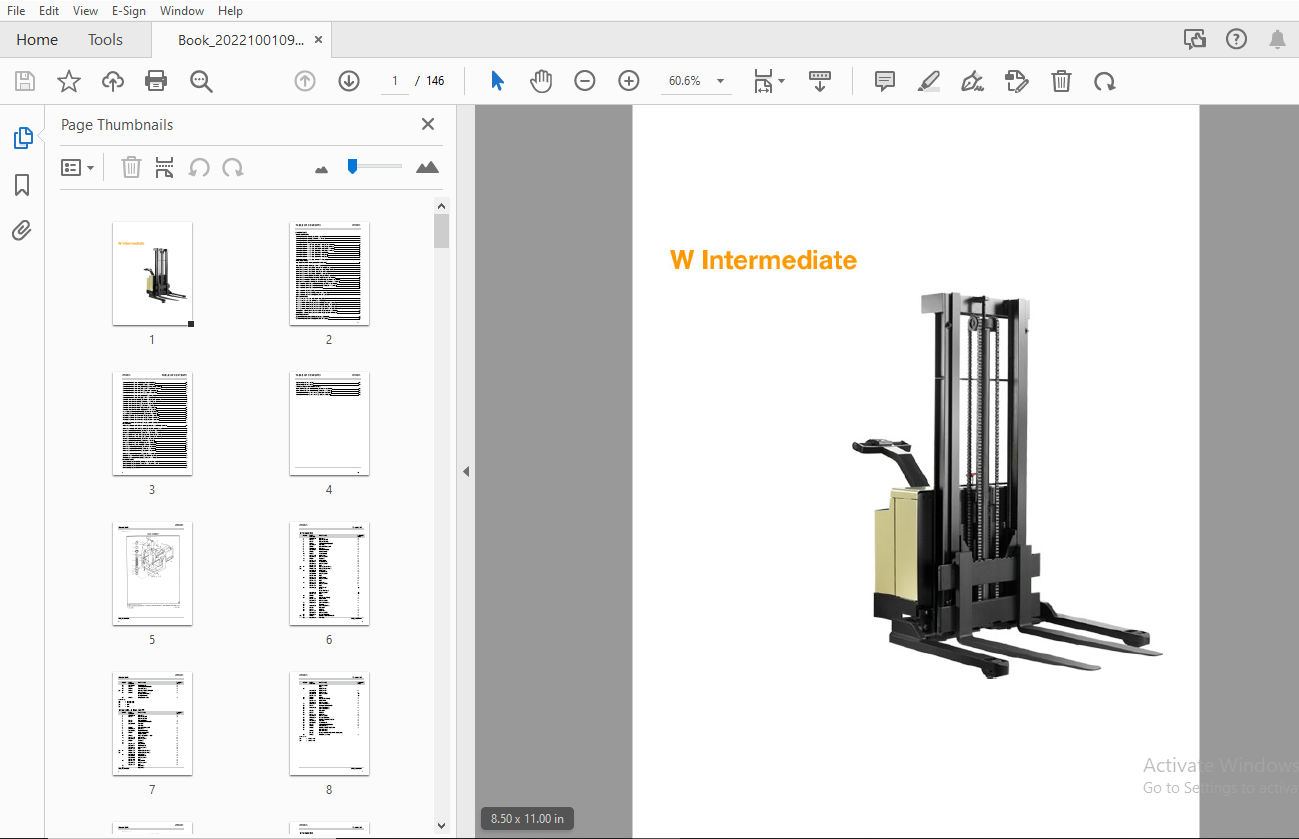Viewport: 1299px width, 839px height.
Task: Insert pages icon in thumbnails panel
Action: pos(164,167)
